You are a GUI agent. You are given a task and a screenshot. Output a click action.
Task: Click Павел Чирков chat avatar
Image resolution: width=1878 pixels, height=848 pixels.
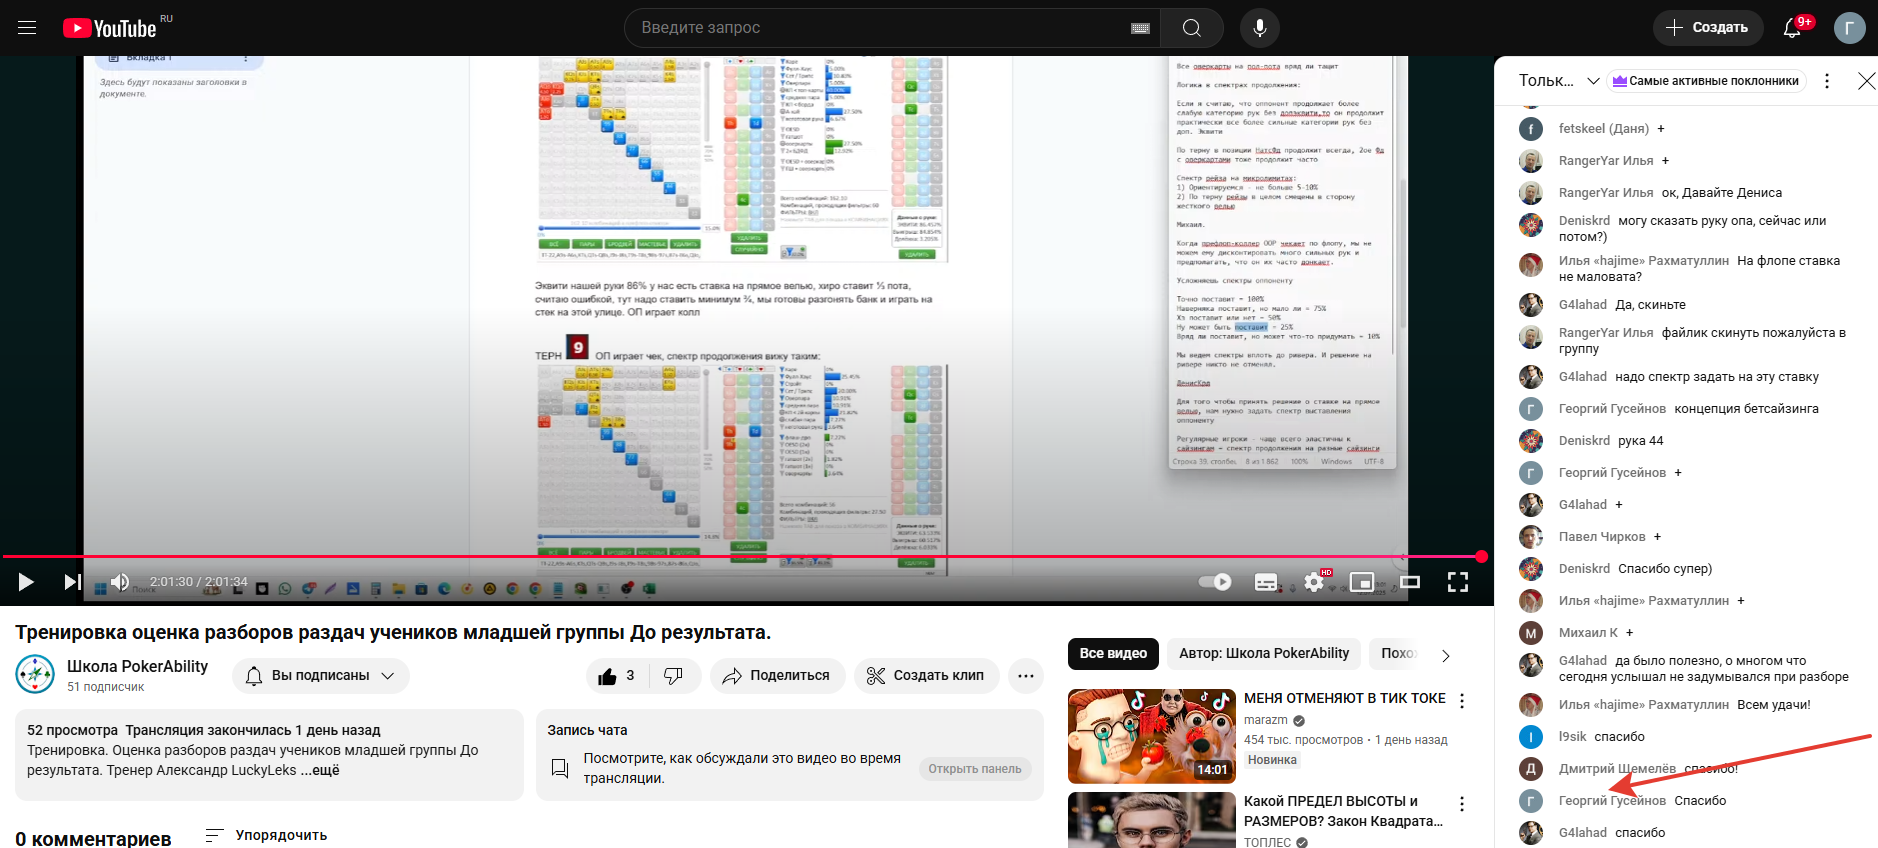click(1531, 537)
